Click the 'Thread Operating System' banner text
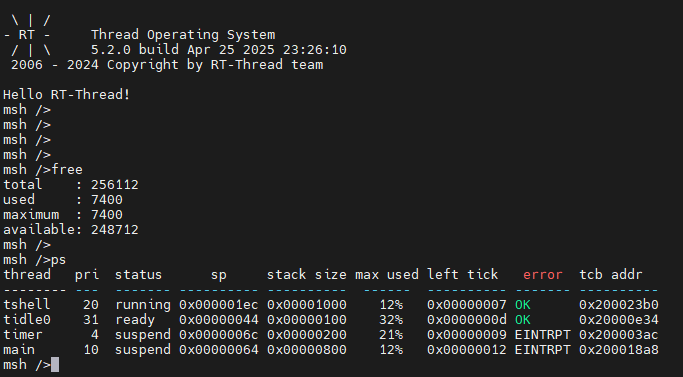Viewport: 683px width, 377px height. (183, 35)
